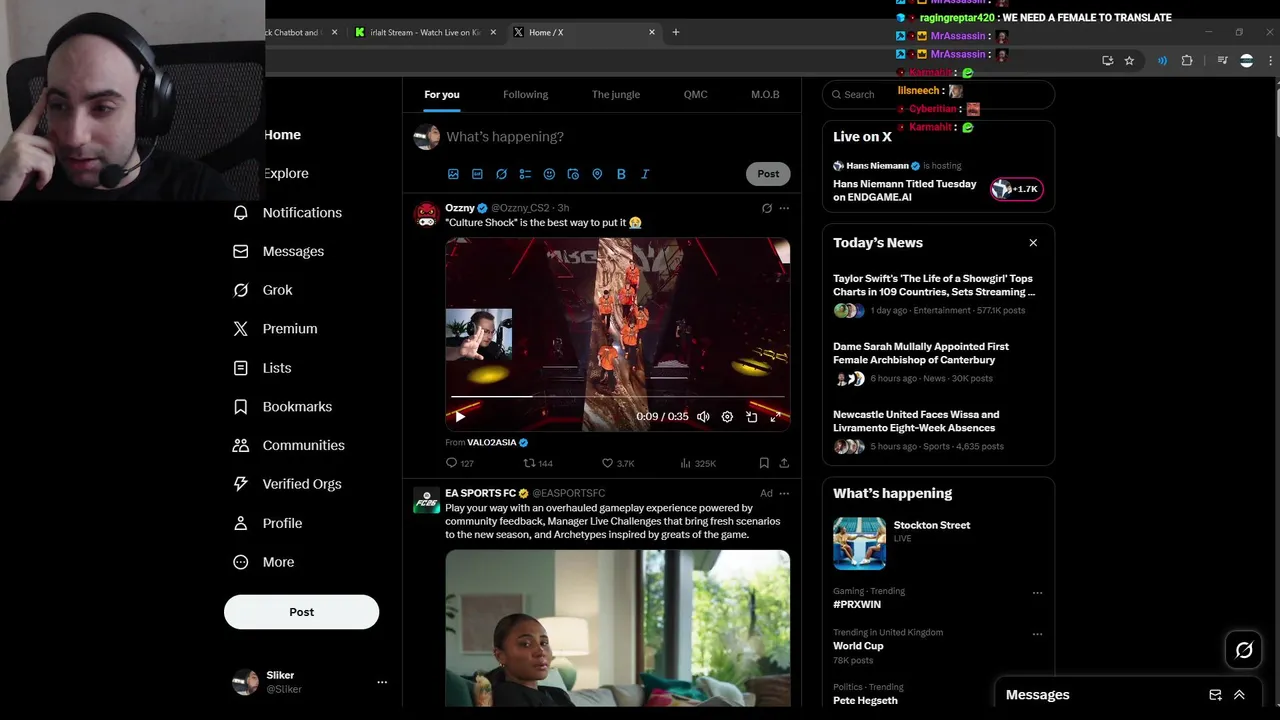Open Lists in the sidebar
Screen dimensions: 1280x720
[262, 368]
